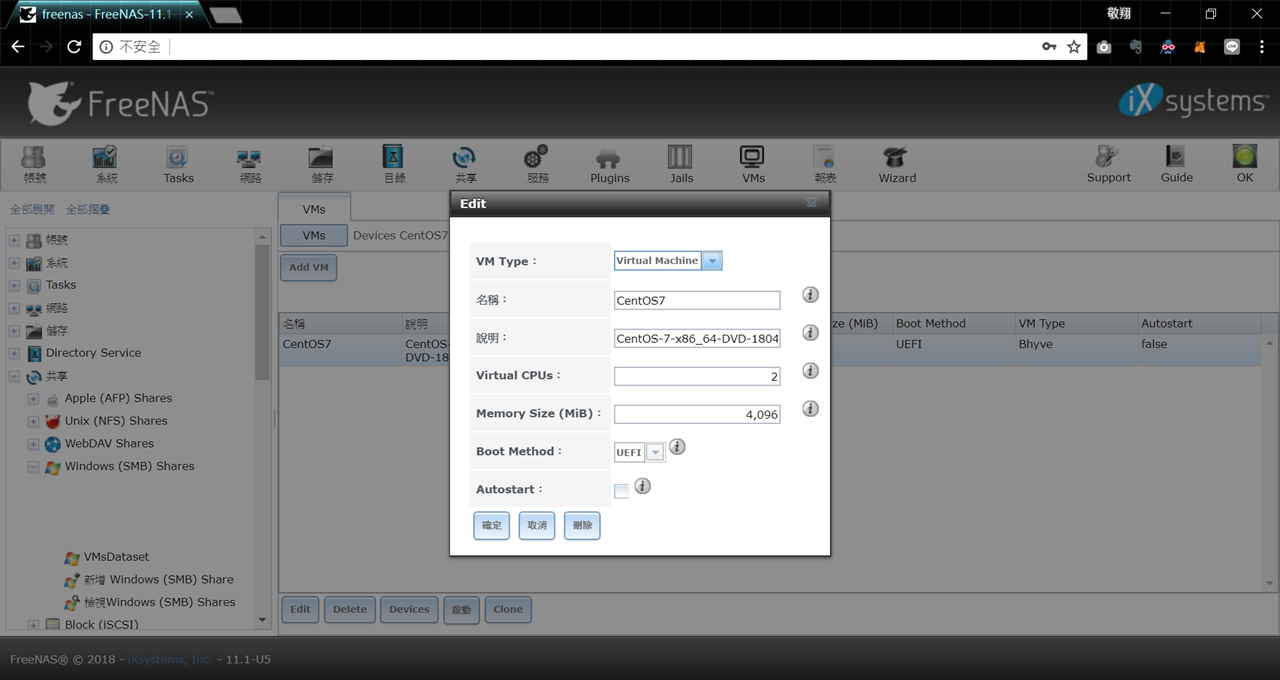Click the saved password key icon
Image resolution: width=1280 pixels, height=680 pixels.
pos(1049,47)
